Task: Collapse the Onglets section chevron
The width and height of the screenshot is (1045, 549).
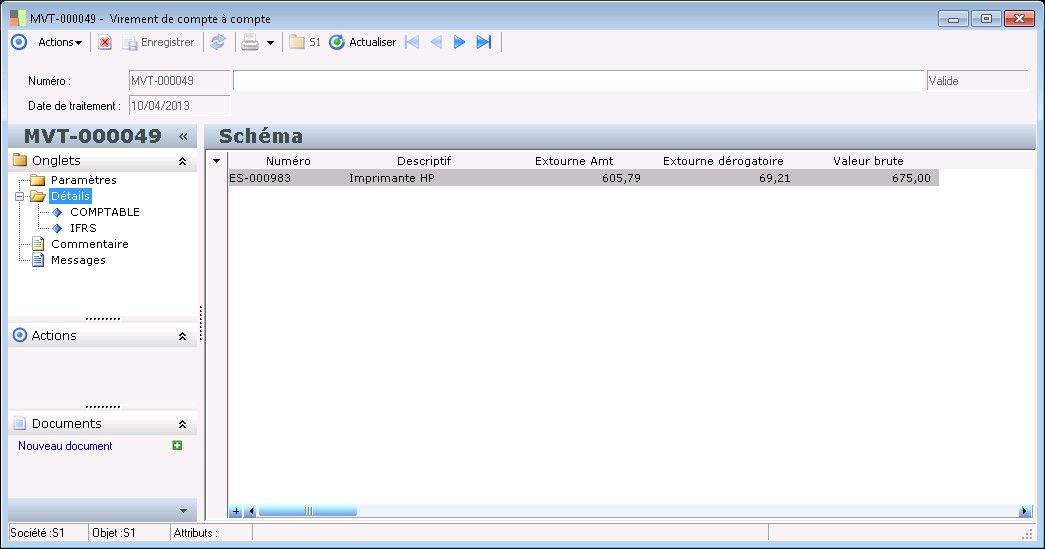Action: (x=182, y=161)
